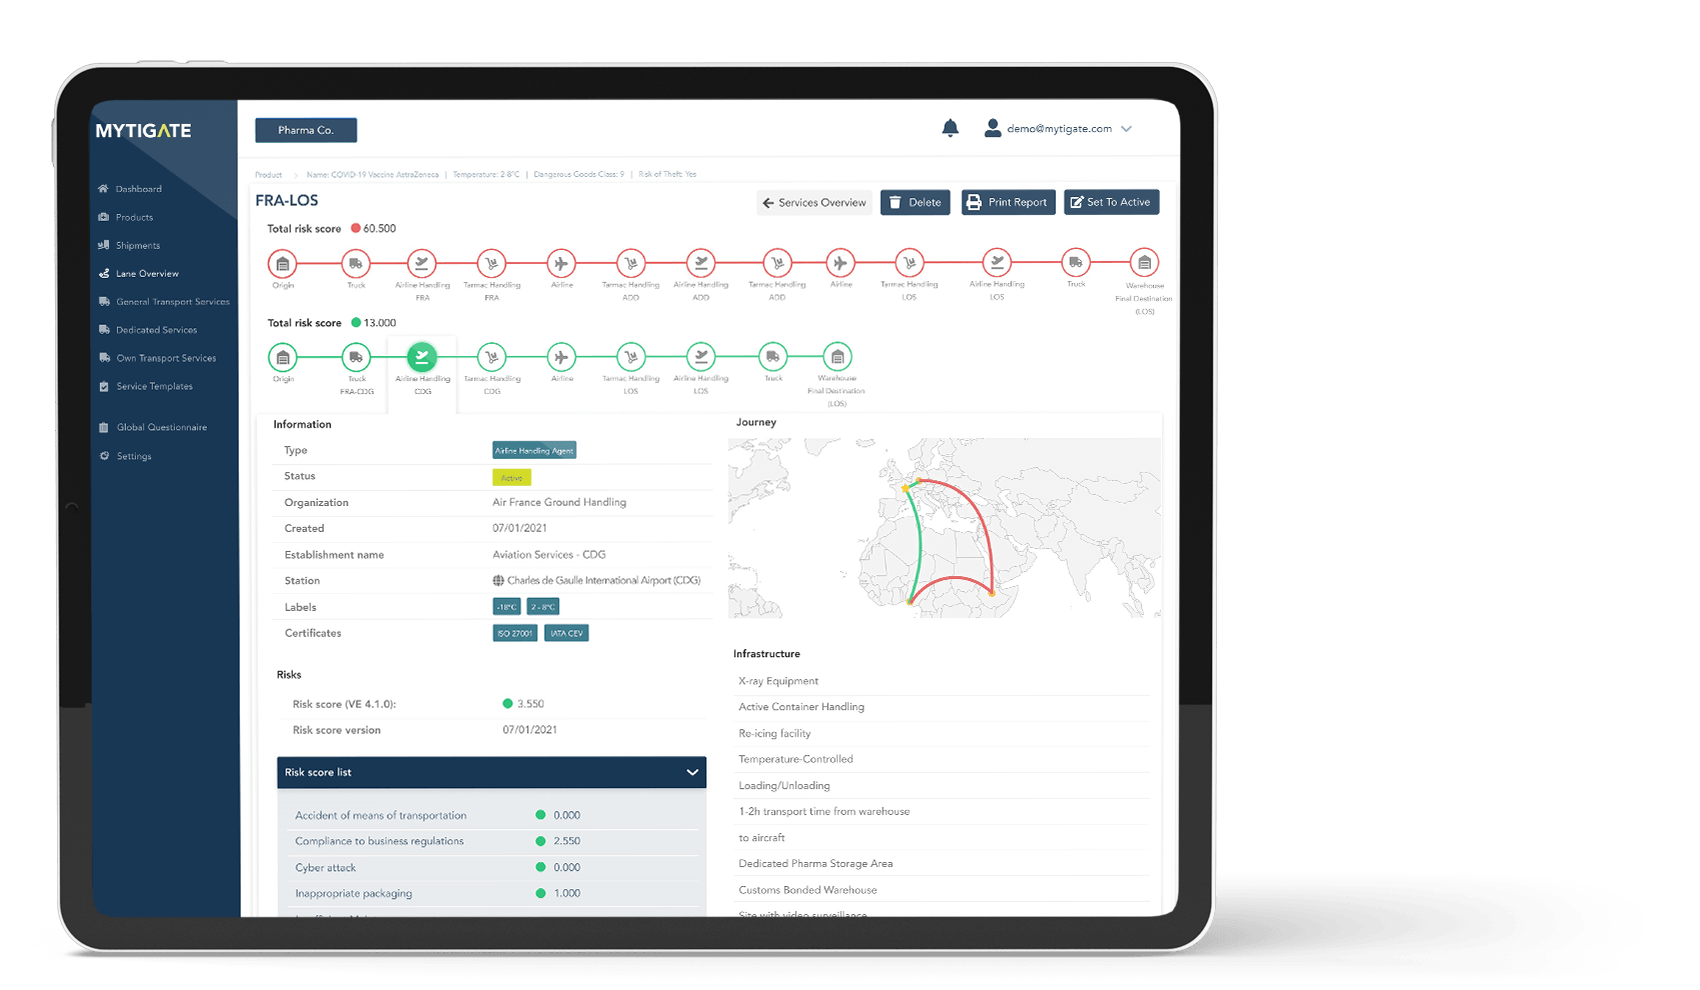The image size is (1700, 990).
Task: Click 'Active Container Handling' infrastructure item
Action: tap(801, 707)
